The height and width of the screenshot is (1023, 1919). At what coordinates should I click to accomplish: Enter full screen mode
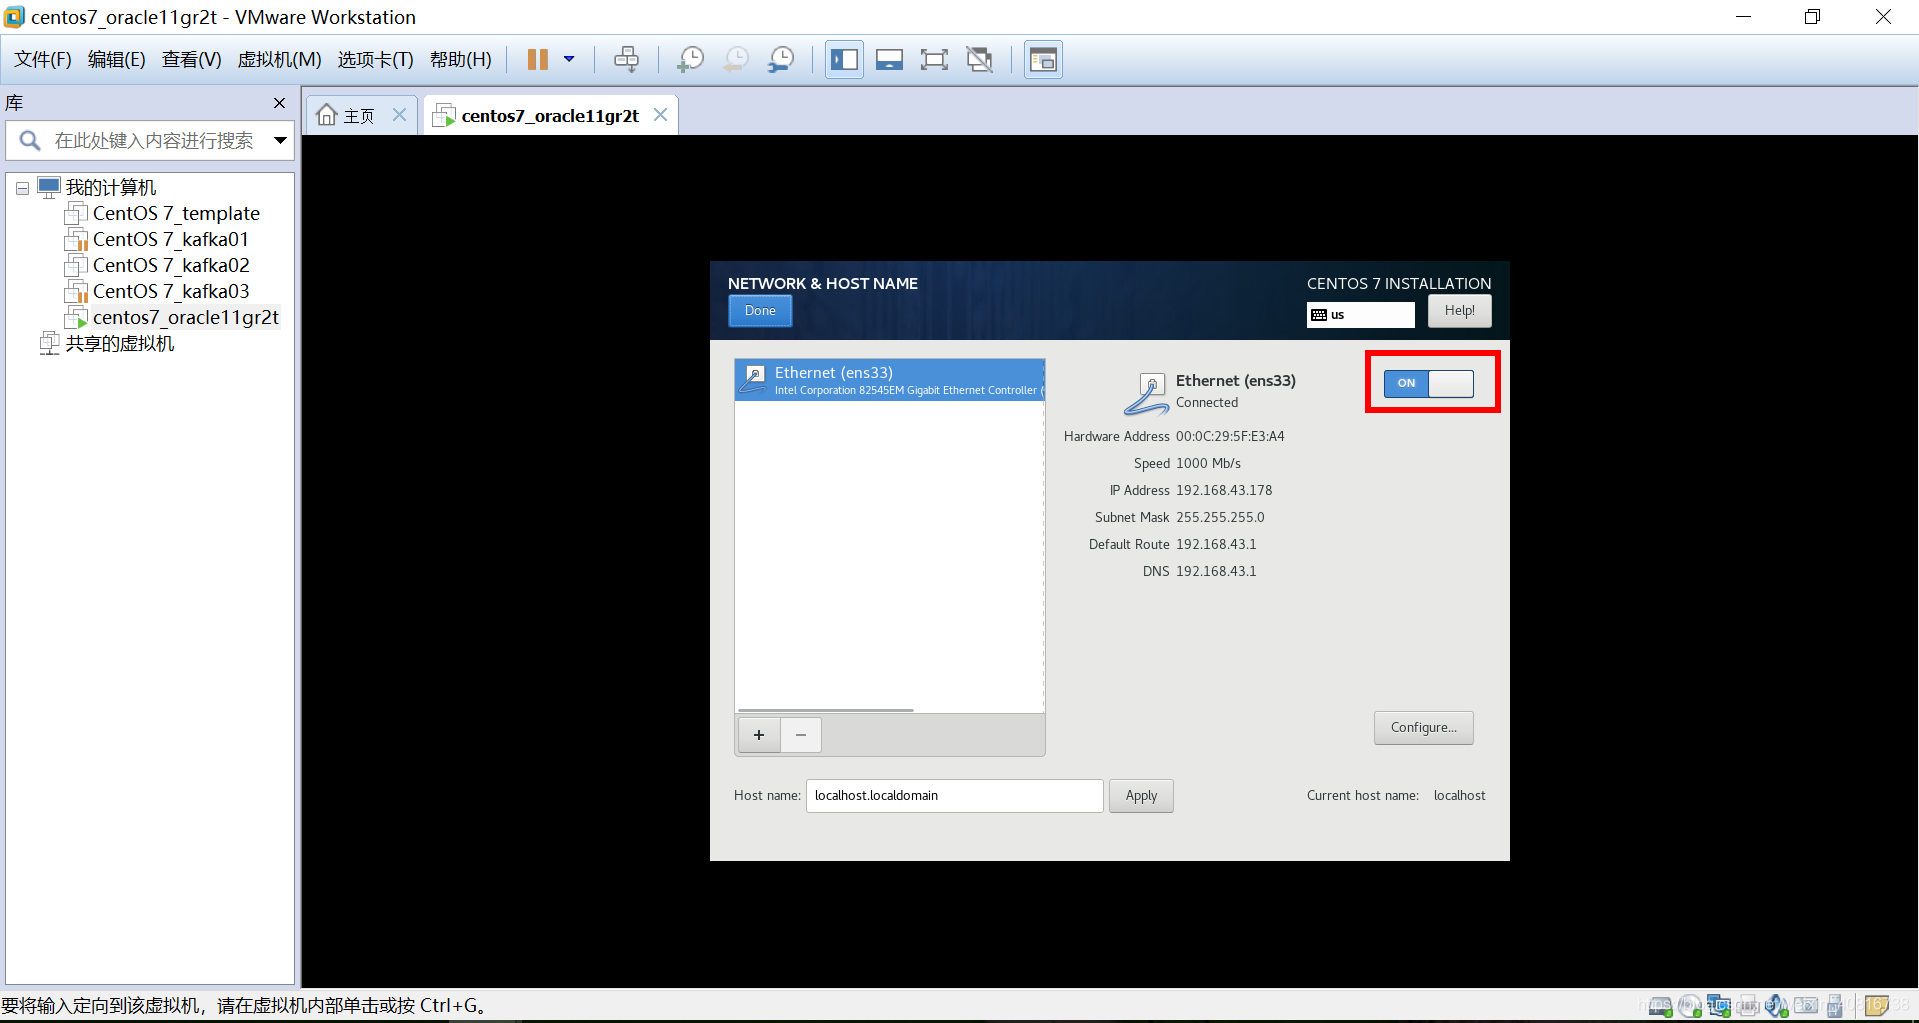(934, 60)
